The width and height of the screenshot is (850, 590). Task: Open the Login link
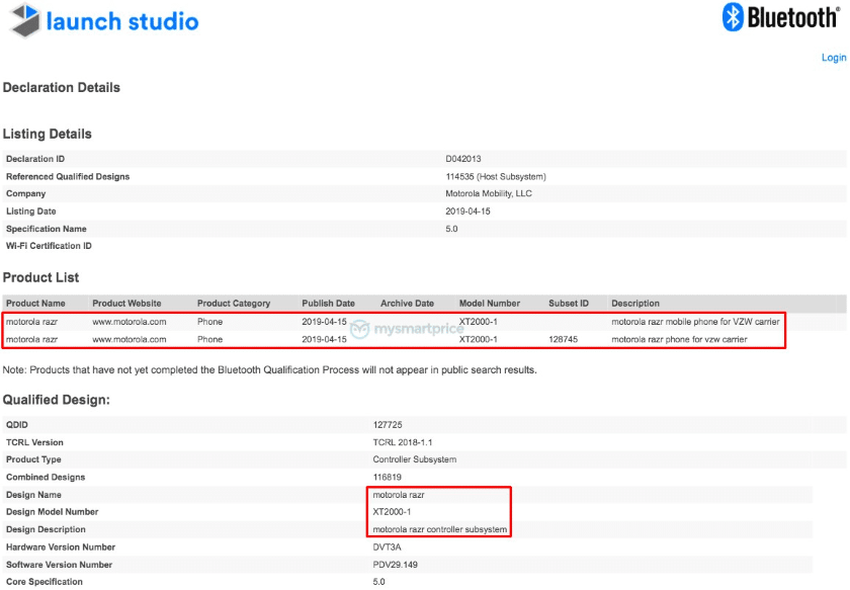[833, 58]
